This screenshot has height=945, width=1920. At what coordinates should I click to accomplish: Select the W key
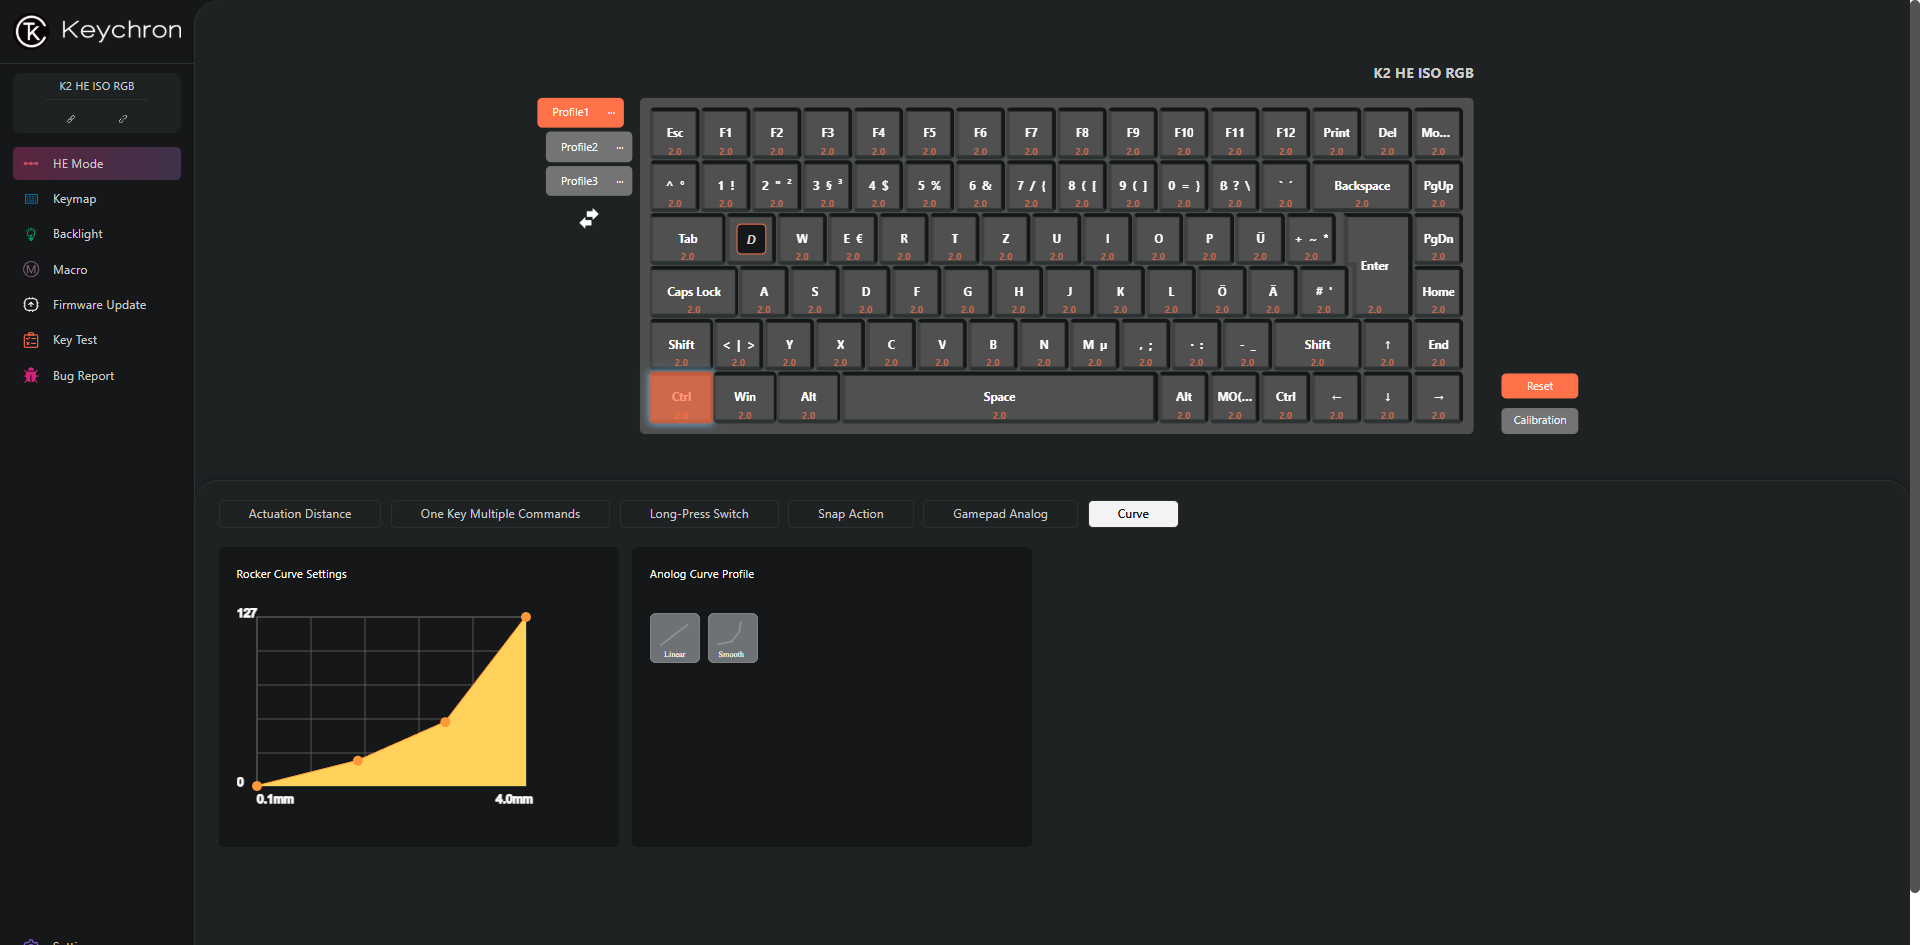(x=802, y=240)
